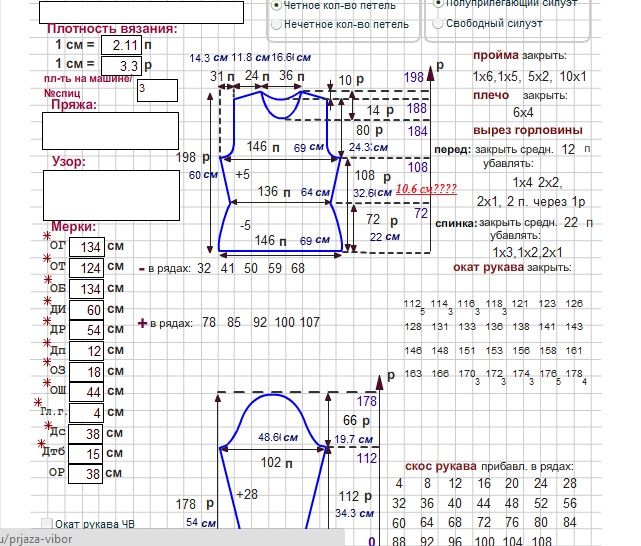Screen dimensions: 641x546
Task: Click the red 10.6 см???? link
Action: [x=426, y=188]
